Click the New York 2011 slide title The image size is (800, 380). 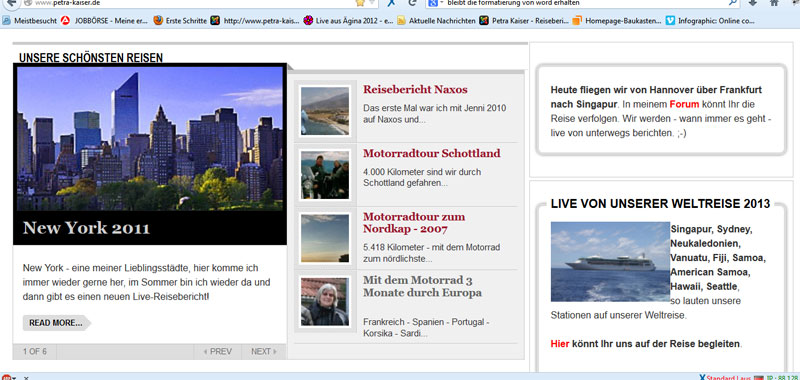(86, 227)
